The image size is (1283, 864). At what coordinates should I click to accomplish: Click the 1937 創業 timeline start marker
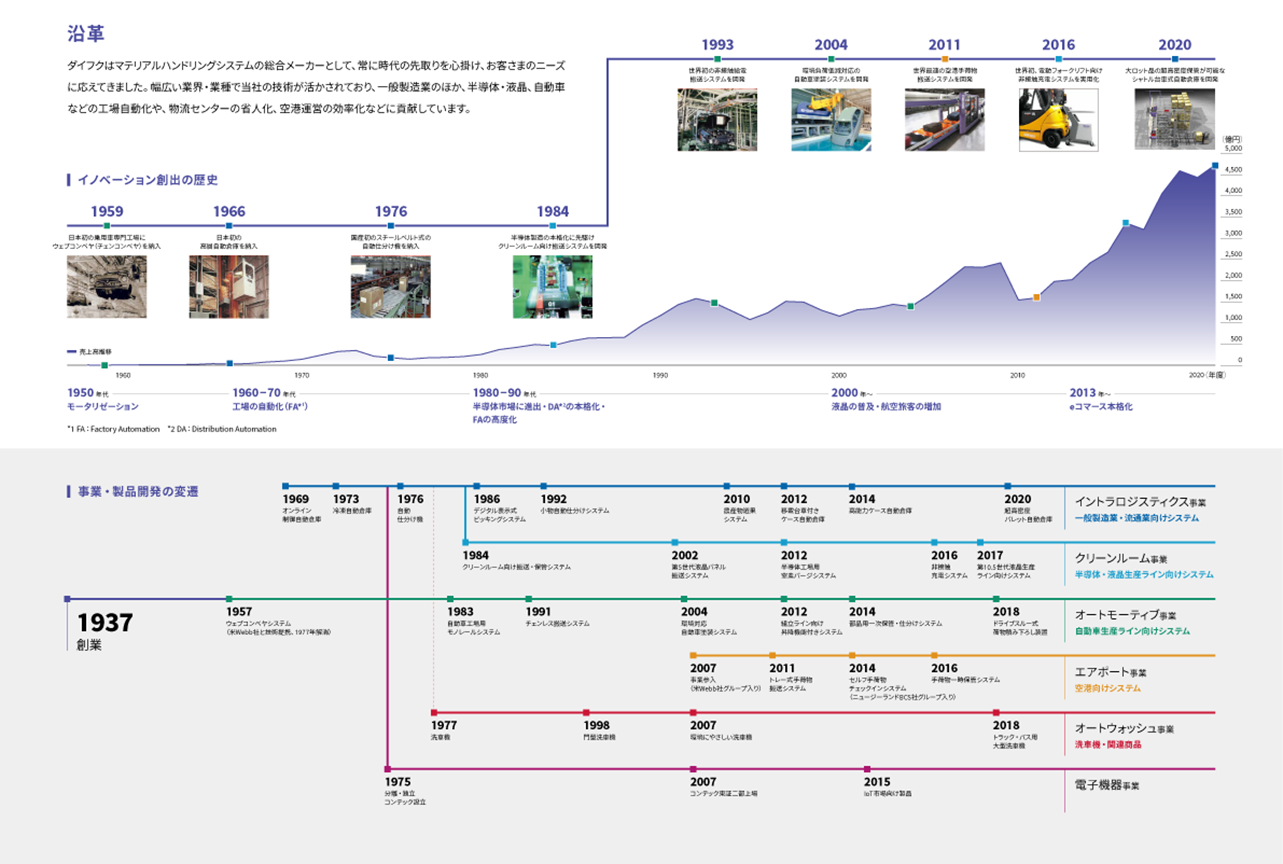pyautogui.click(x=67, y=599)
